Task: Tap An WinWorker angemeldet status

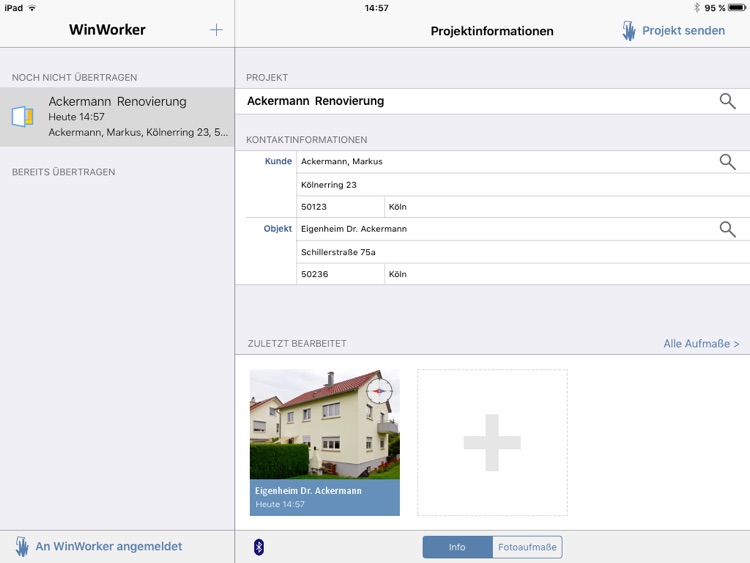Action: tap(98, 547)
